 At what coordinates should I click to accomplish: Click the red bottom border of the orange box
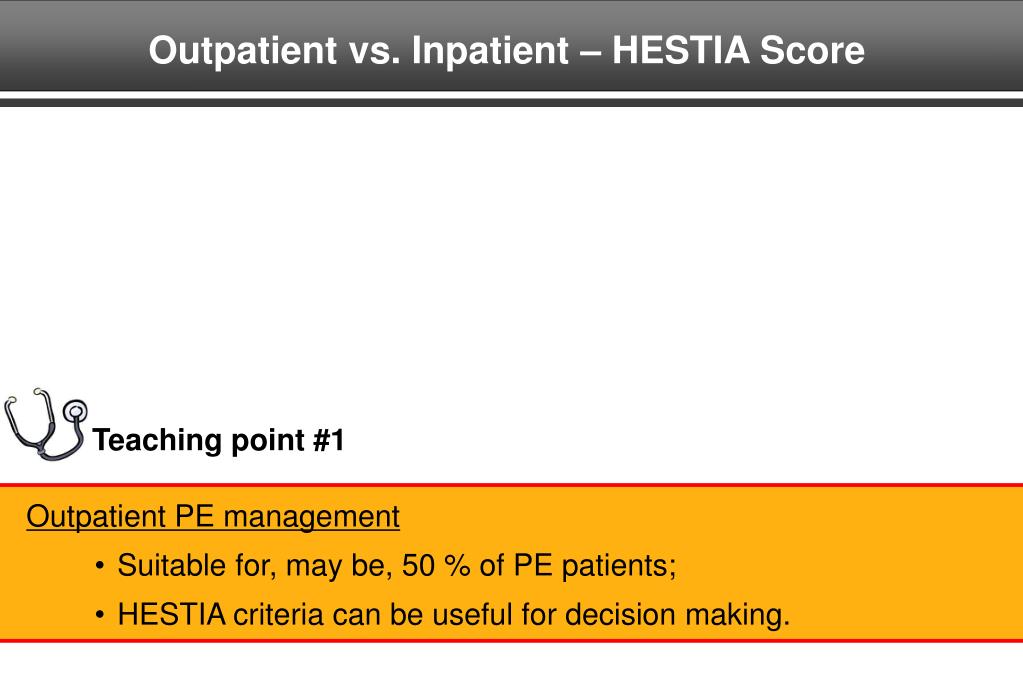[512, 641]
